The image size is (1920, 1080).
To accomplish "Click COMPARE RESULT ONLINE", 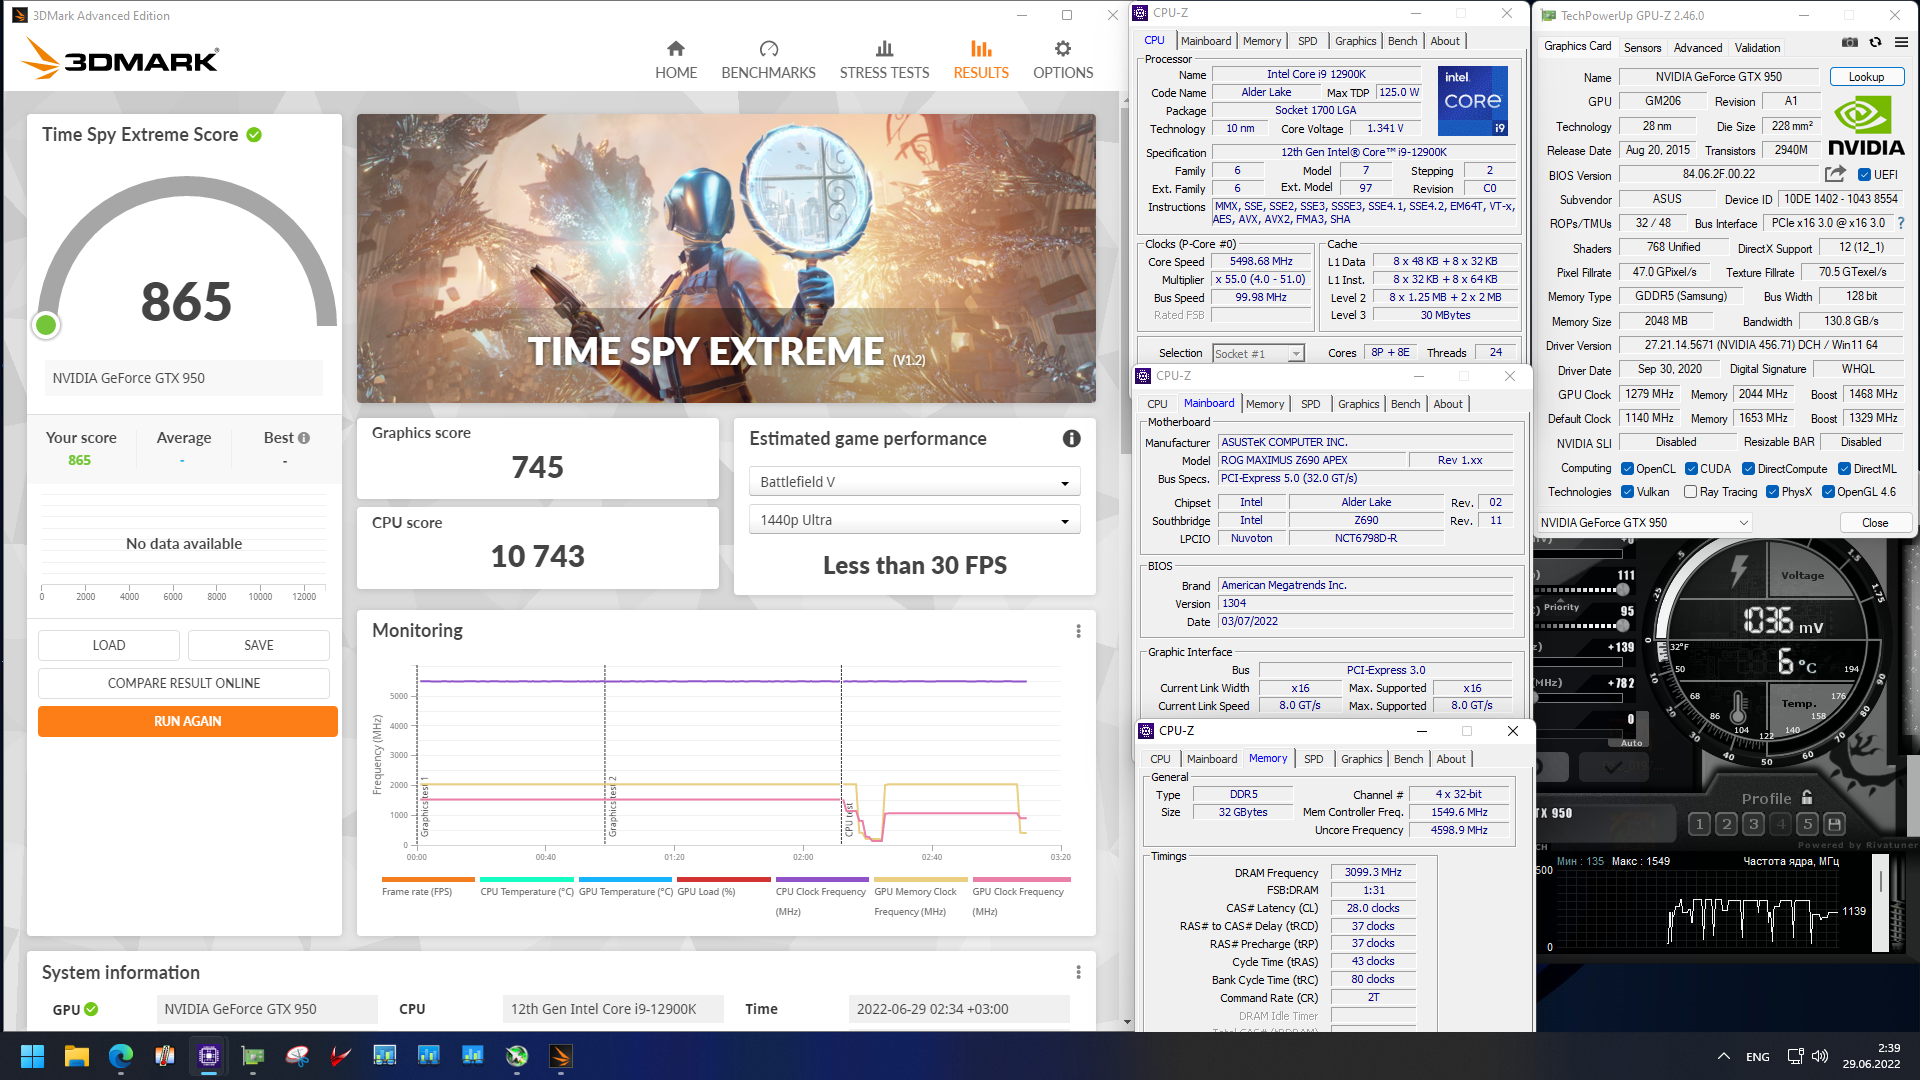I will (184, 683).
